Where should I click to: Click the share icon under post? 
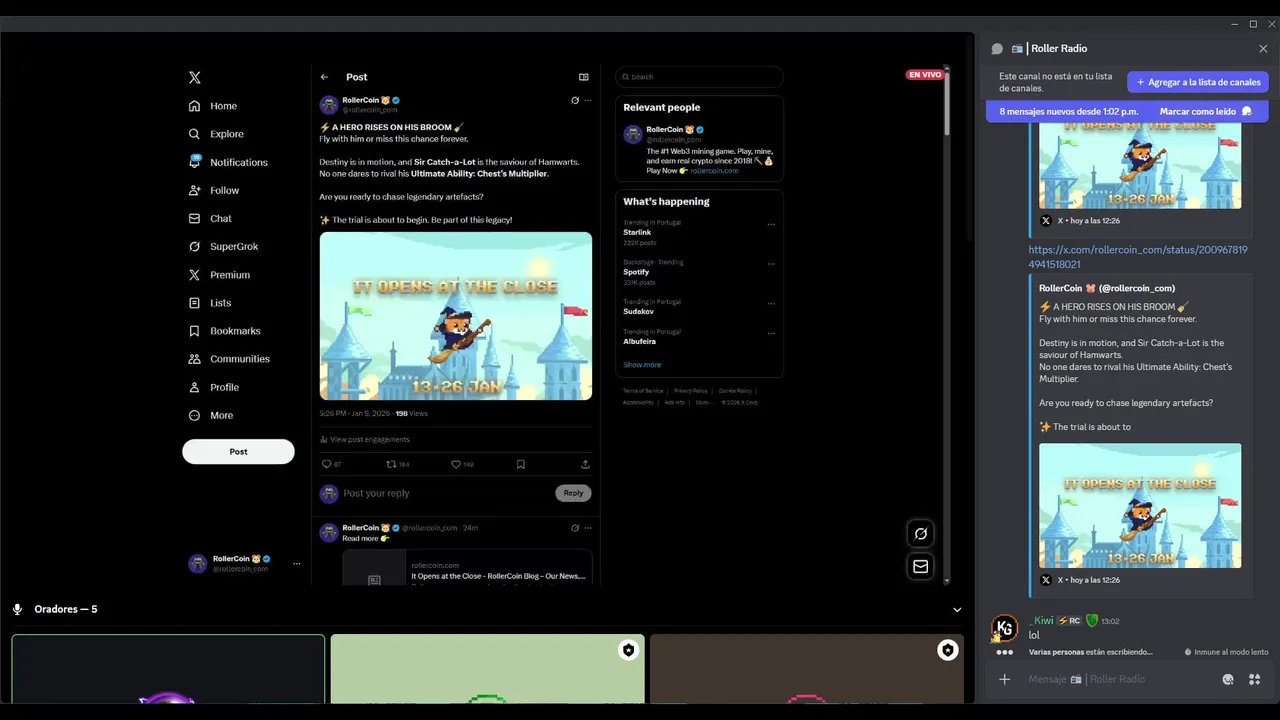click(585, 464)
